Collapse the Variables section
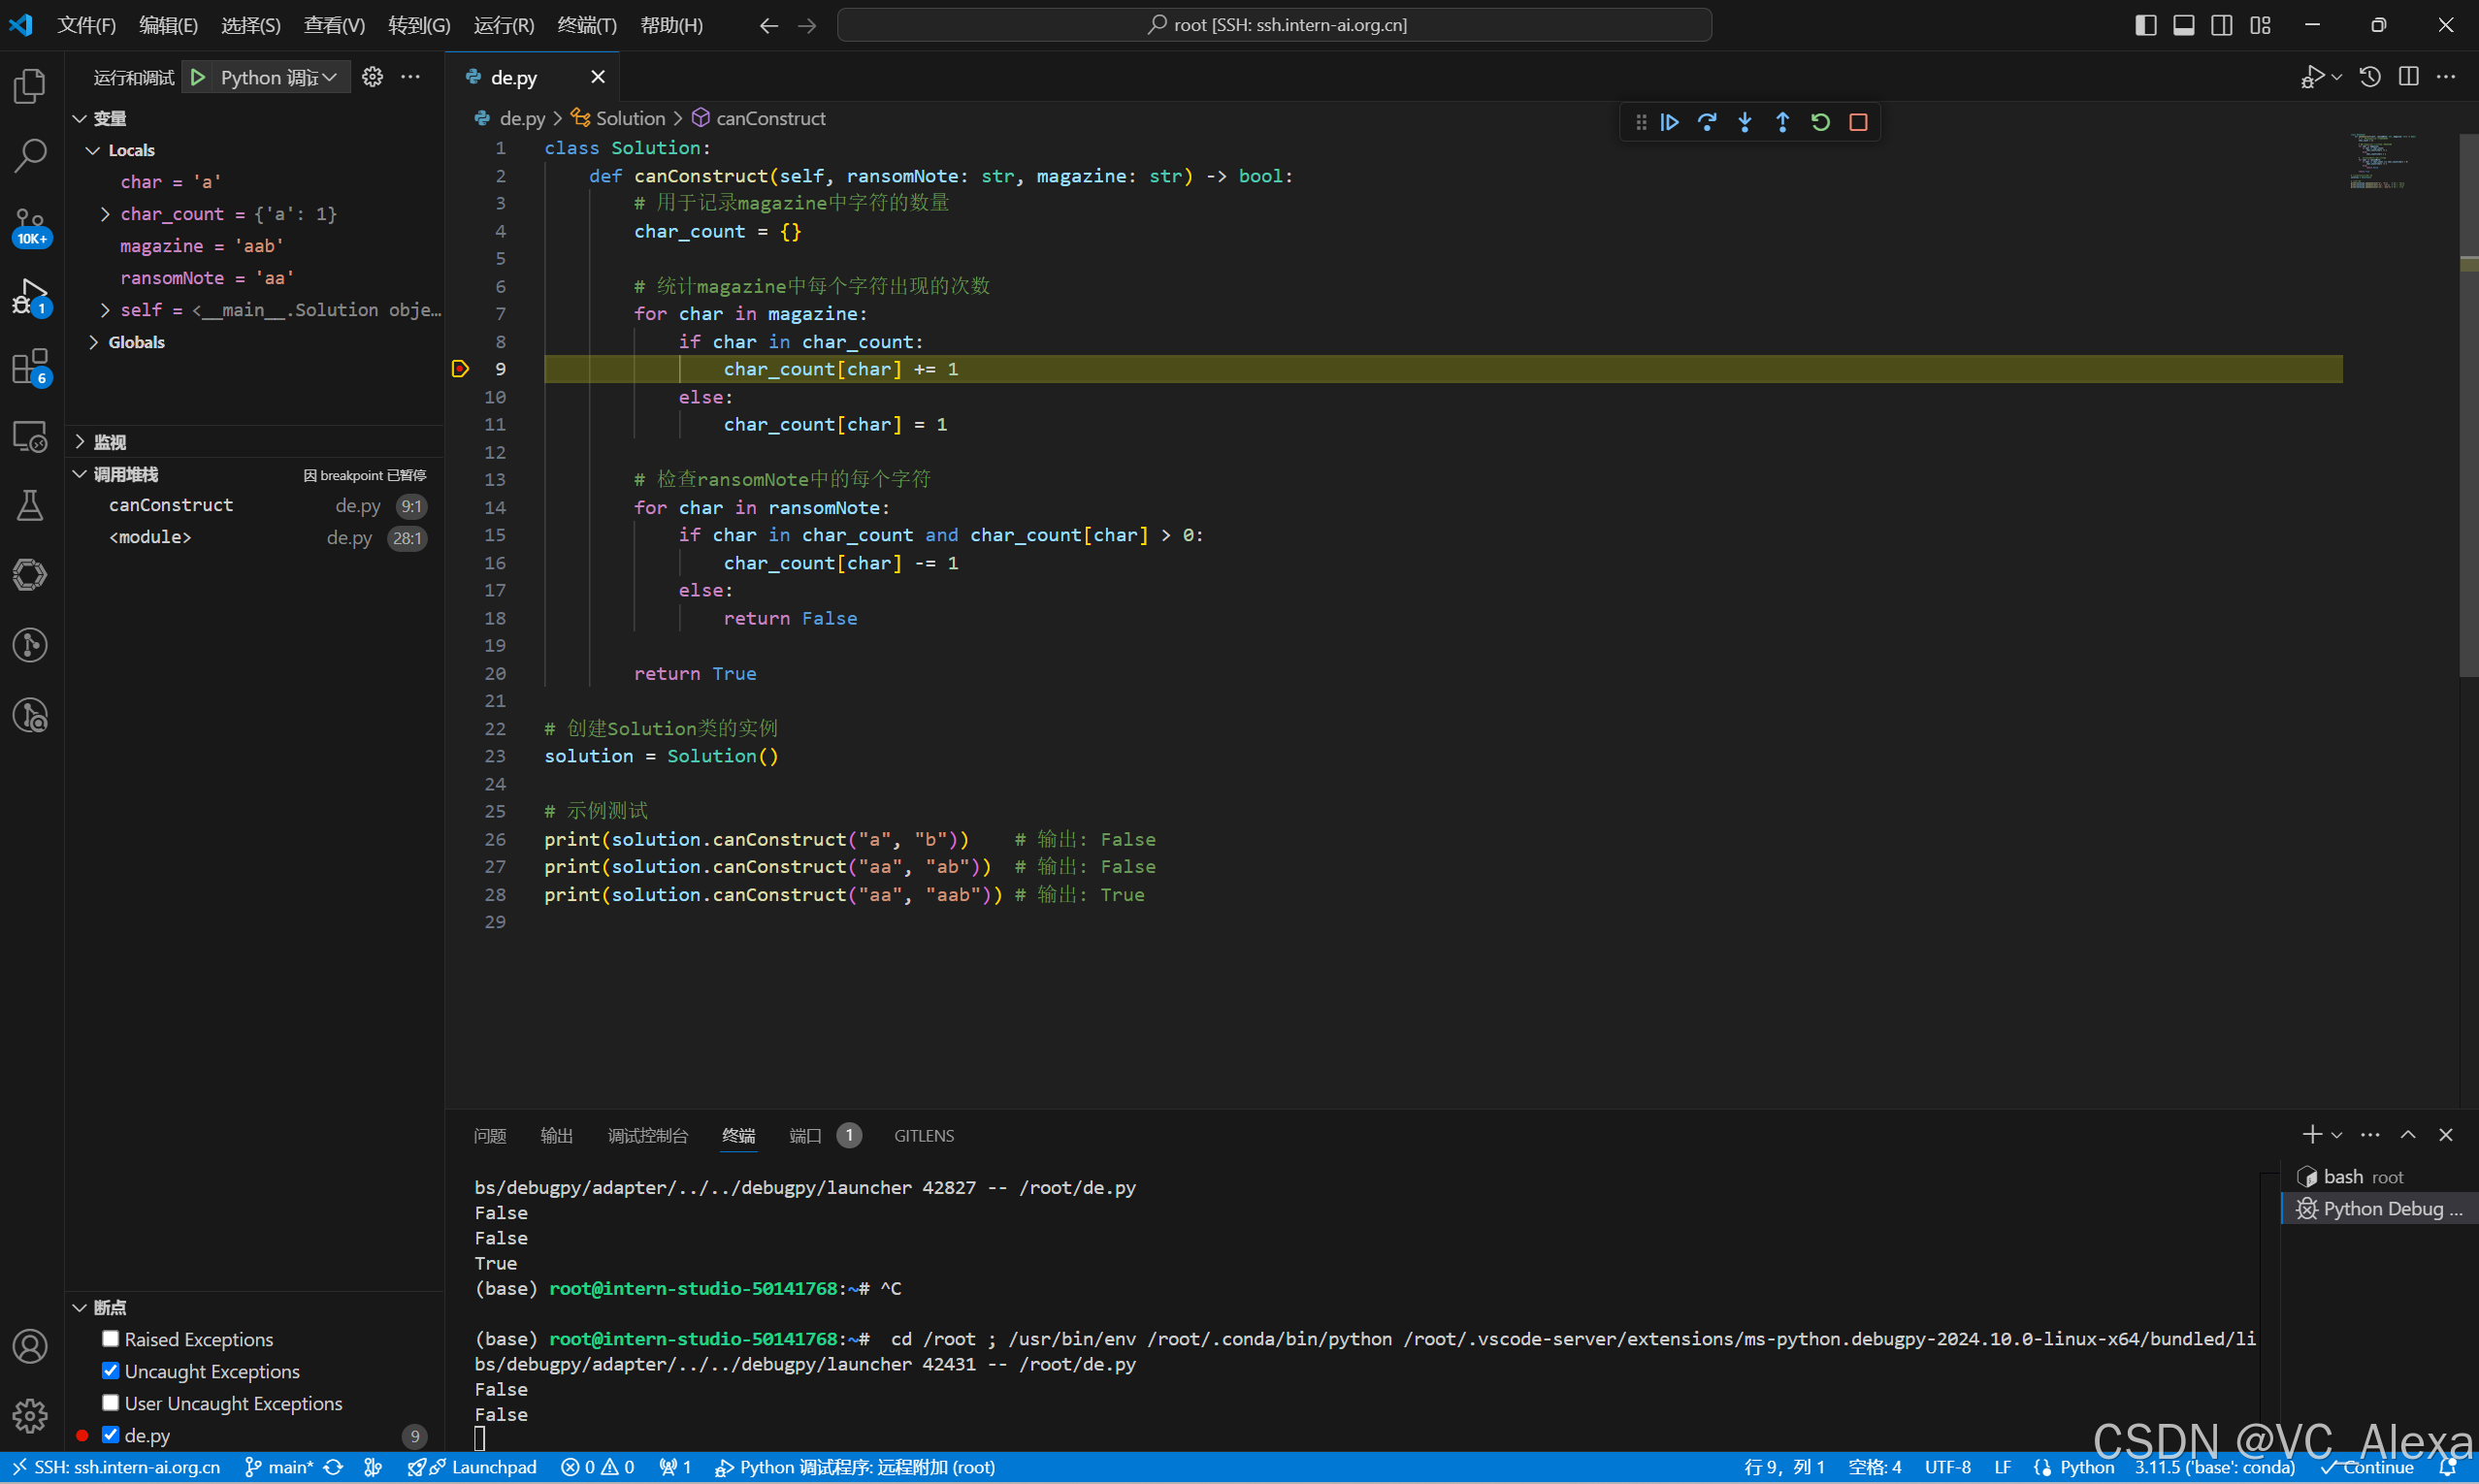Image resolution: width=2479 pixels, height=1484 pixels. tap(80, 118)
